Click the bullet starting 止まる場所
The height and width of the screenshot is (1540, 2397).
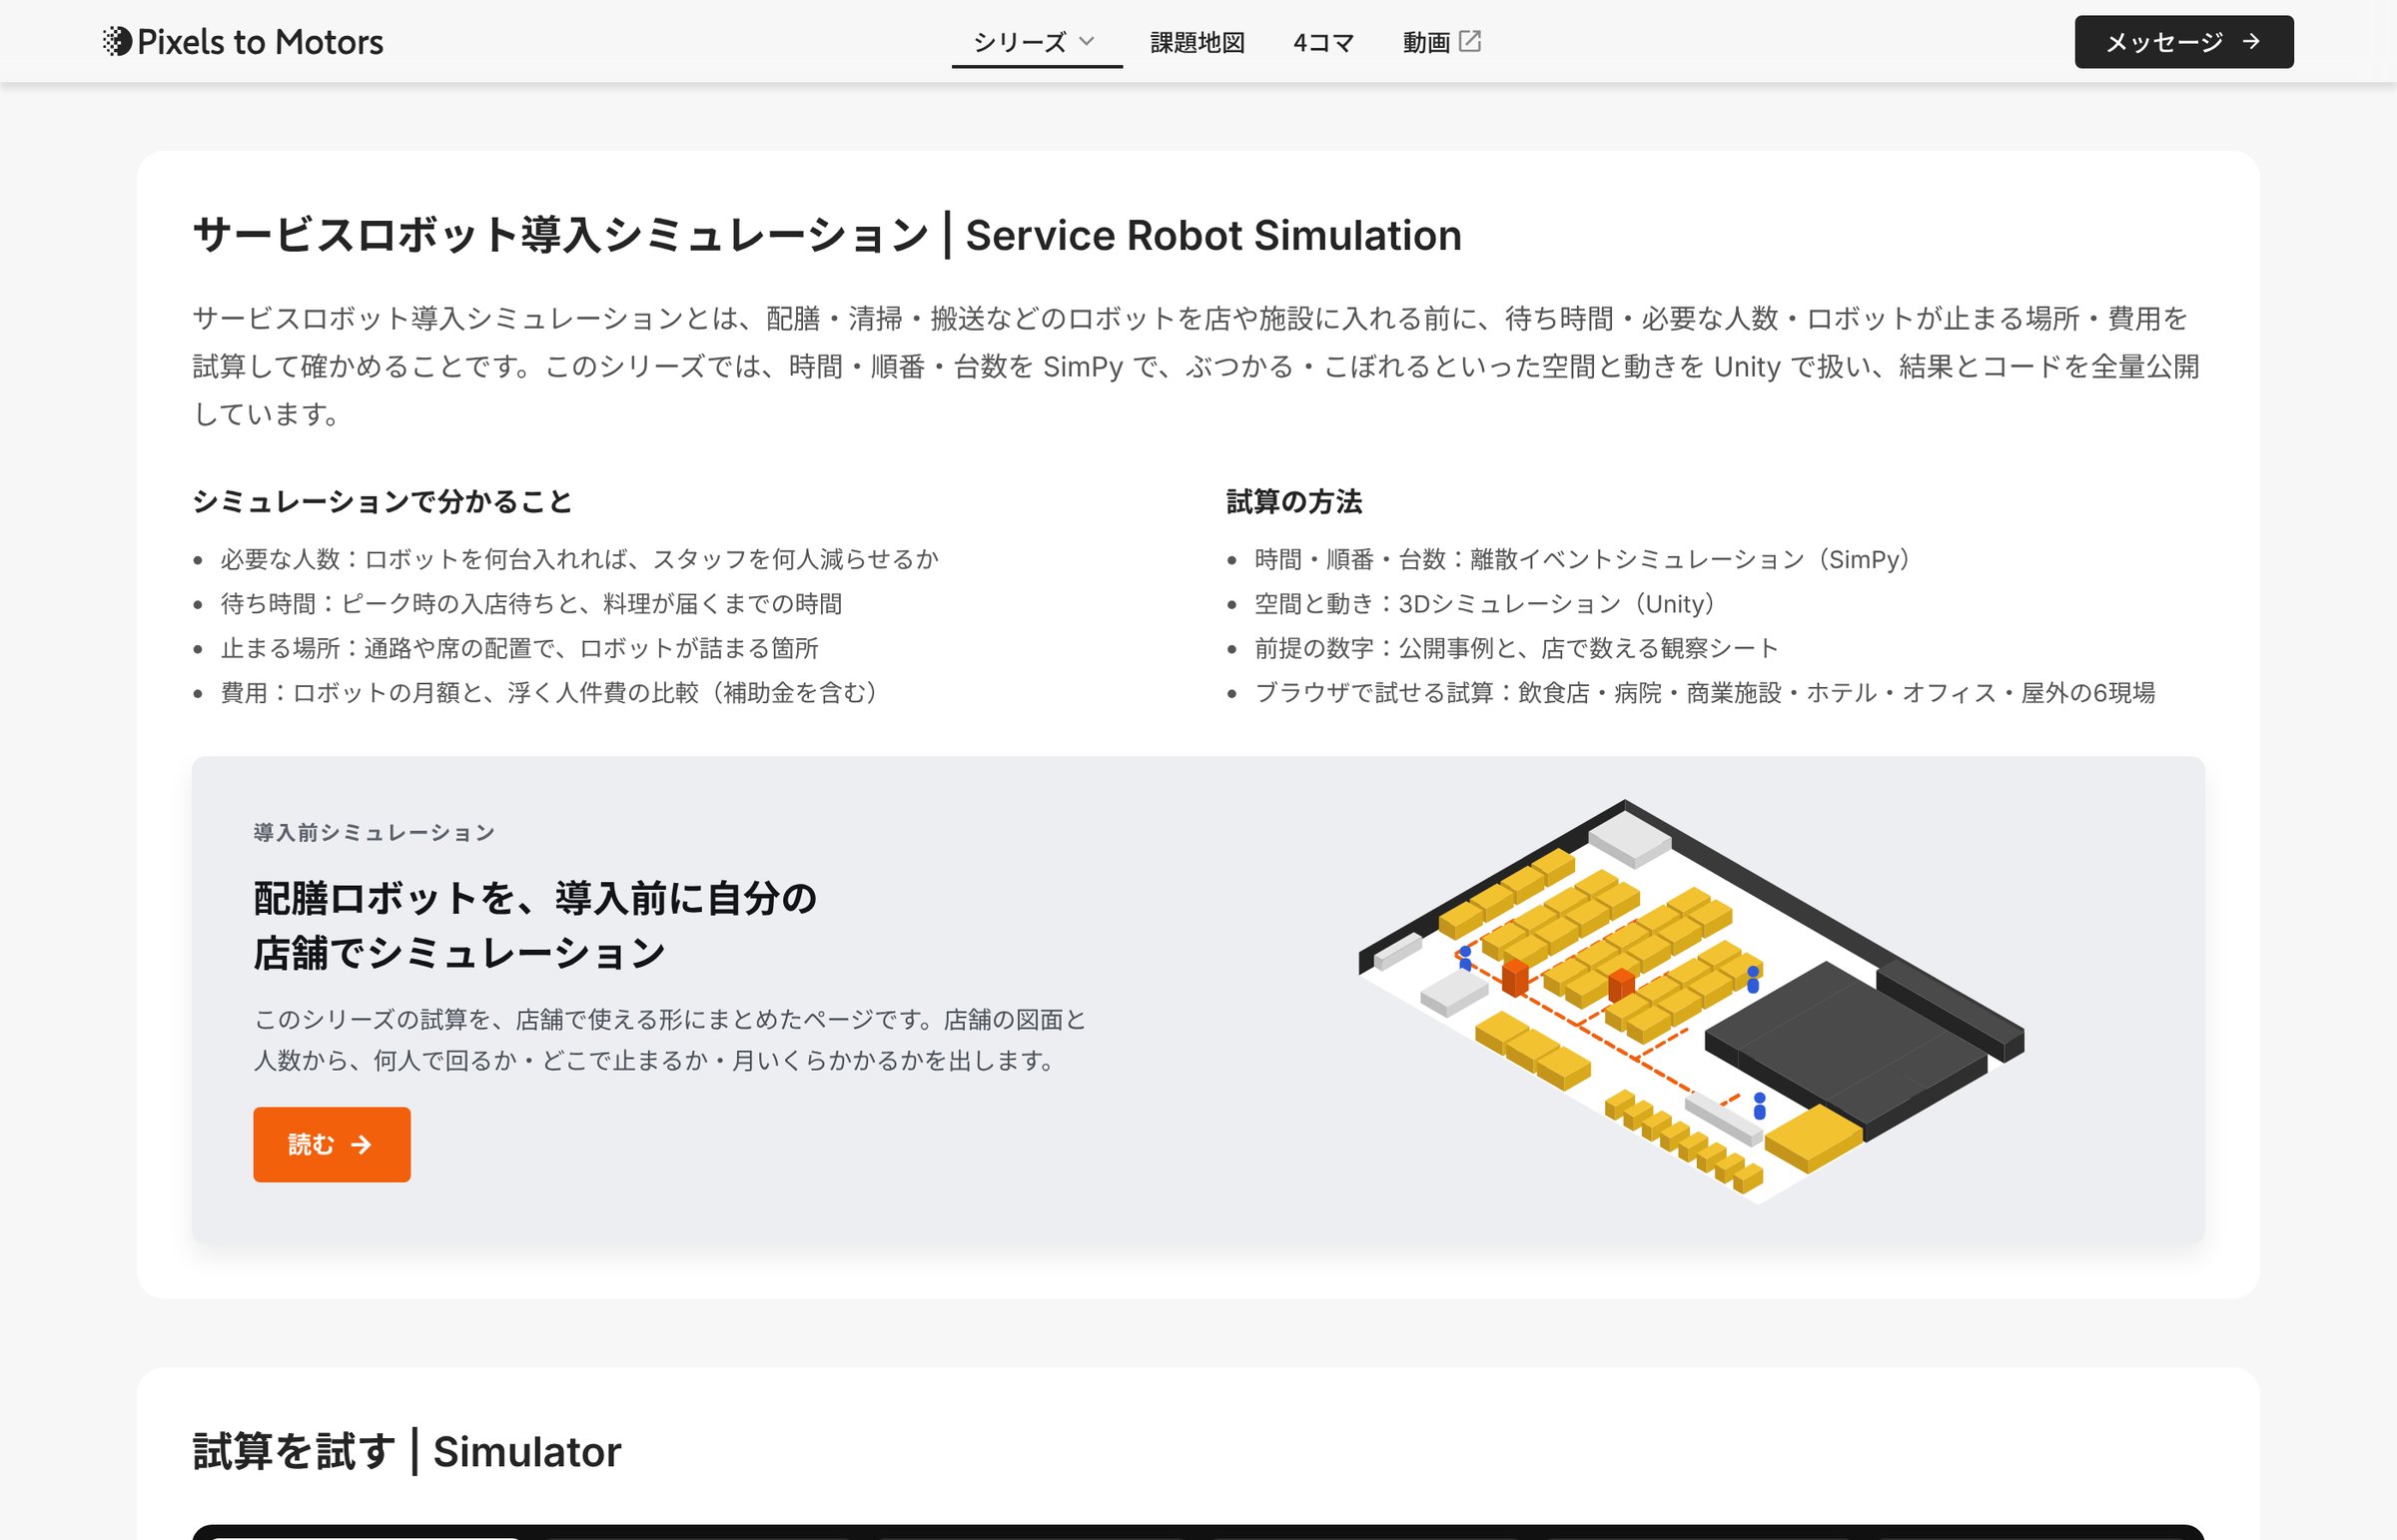point(519,648)
